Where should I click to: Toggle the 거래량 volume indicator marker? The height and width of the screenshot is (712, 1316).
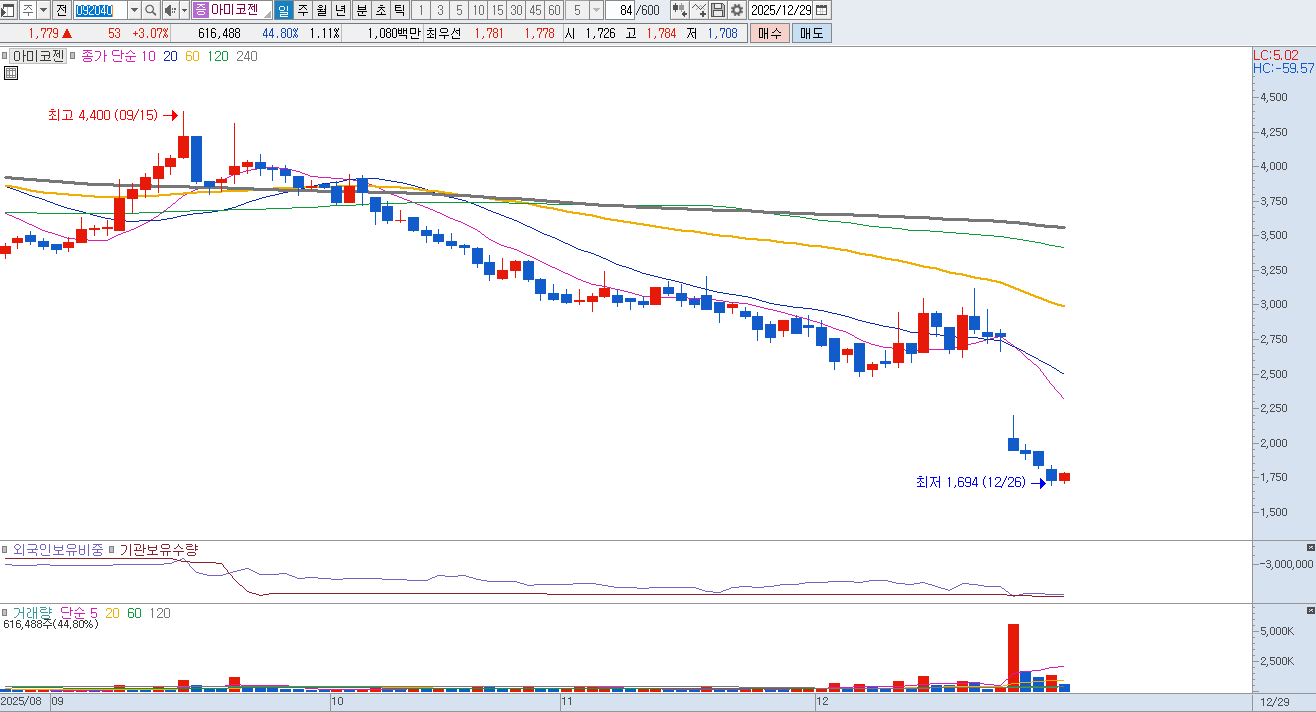pyautogui.click(x=5, y=612)
